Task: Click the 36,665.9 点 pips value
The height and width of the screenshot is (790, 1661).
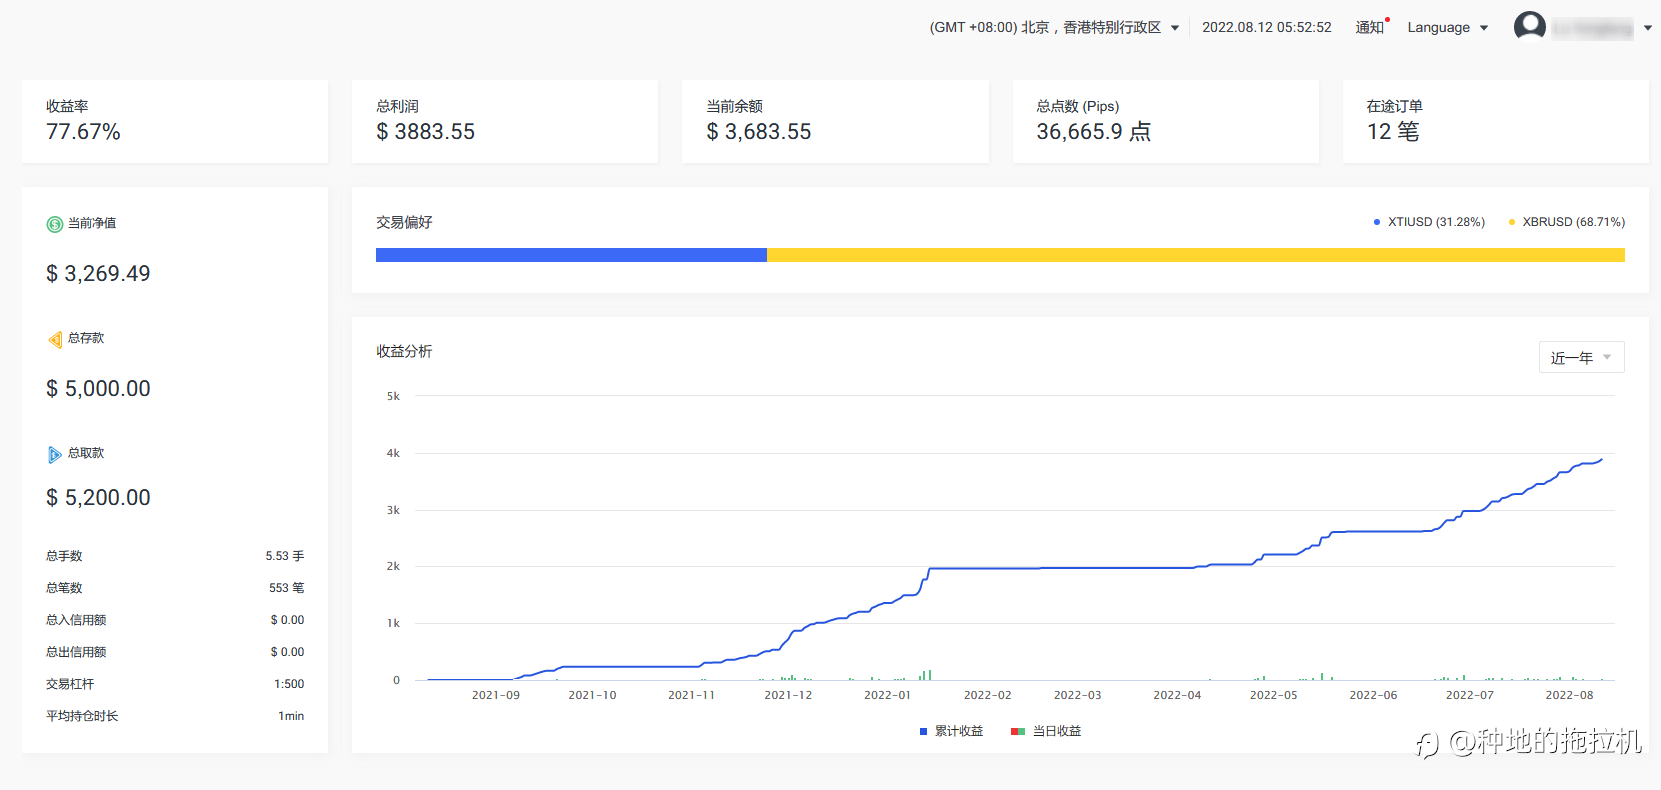Action: click(x=1094, y=132)
